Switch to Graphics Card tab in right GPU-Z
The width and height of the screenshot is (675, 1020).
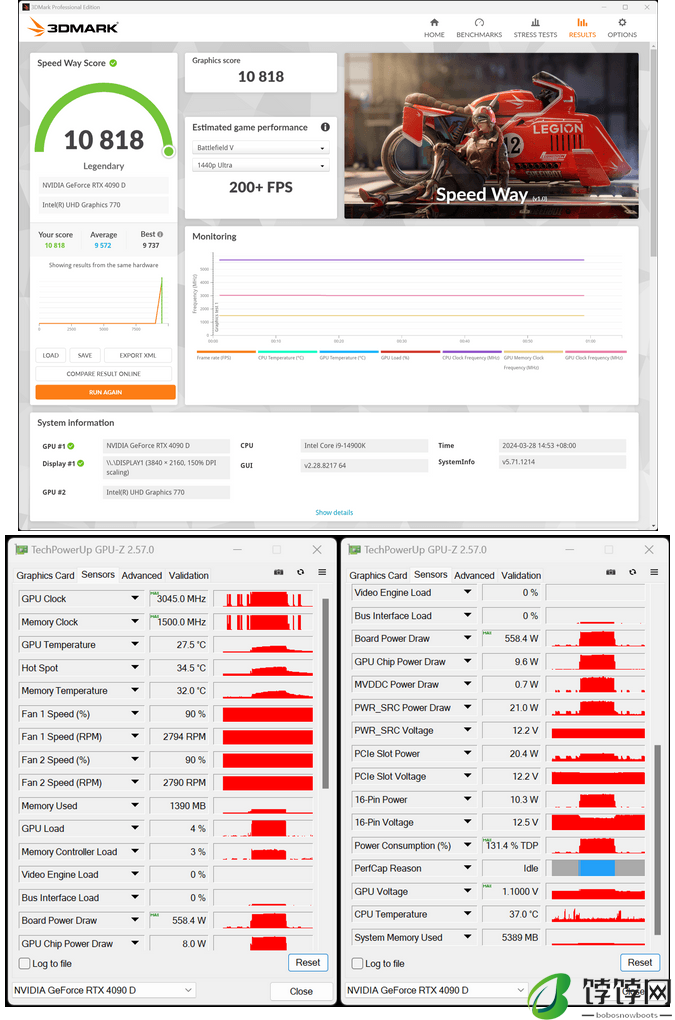click(x=378, y=576)
